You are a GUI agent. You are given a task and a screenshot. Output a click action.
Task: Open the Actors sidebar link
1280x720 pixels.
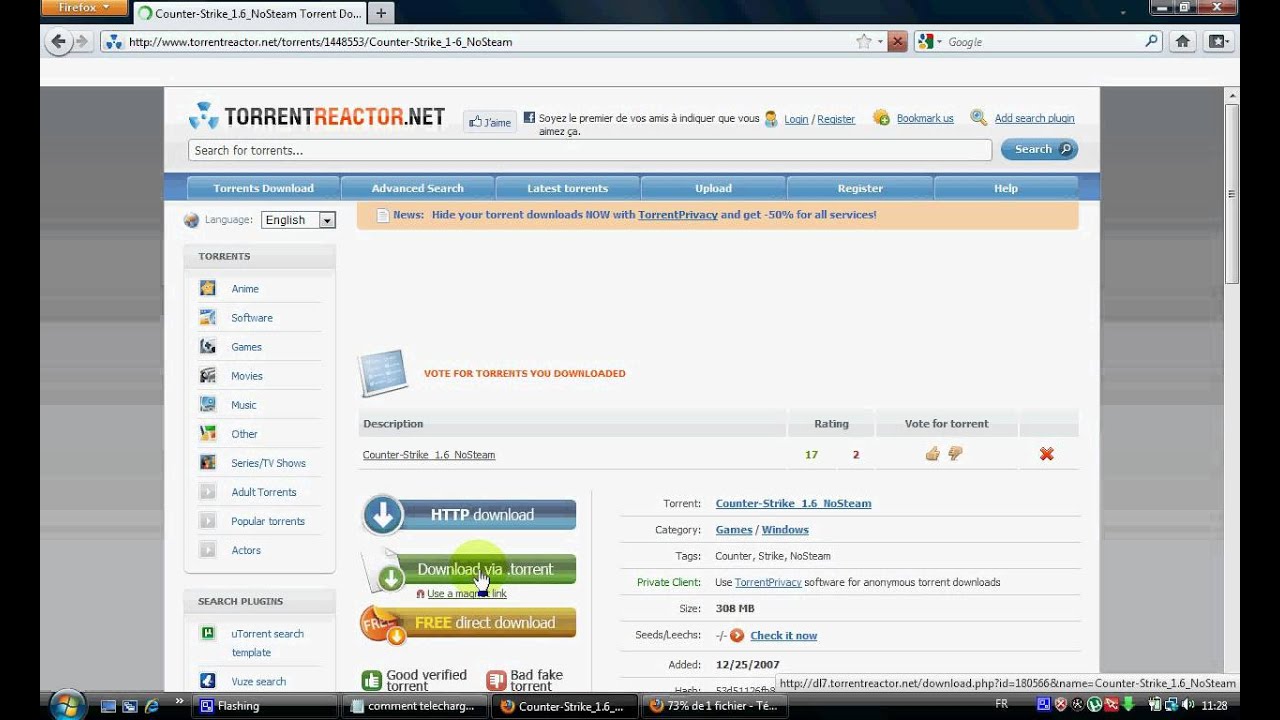[246, 550]
